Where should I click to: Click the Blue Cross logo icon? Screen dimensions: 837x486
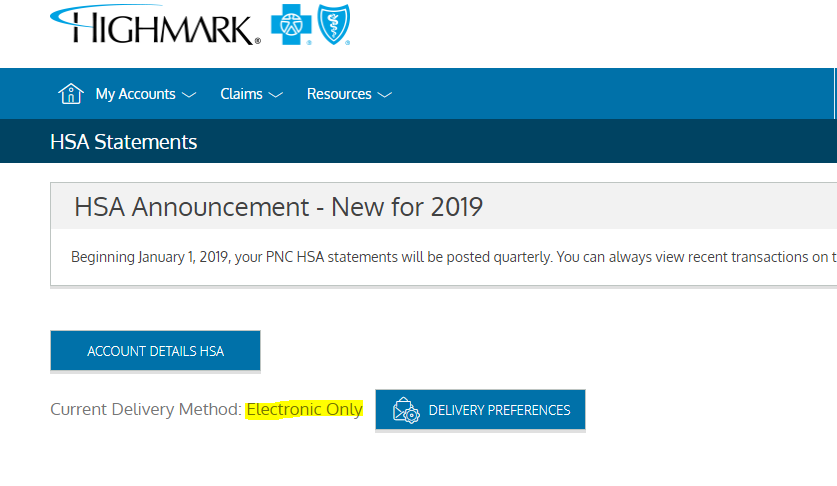(291, 25)
